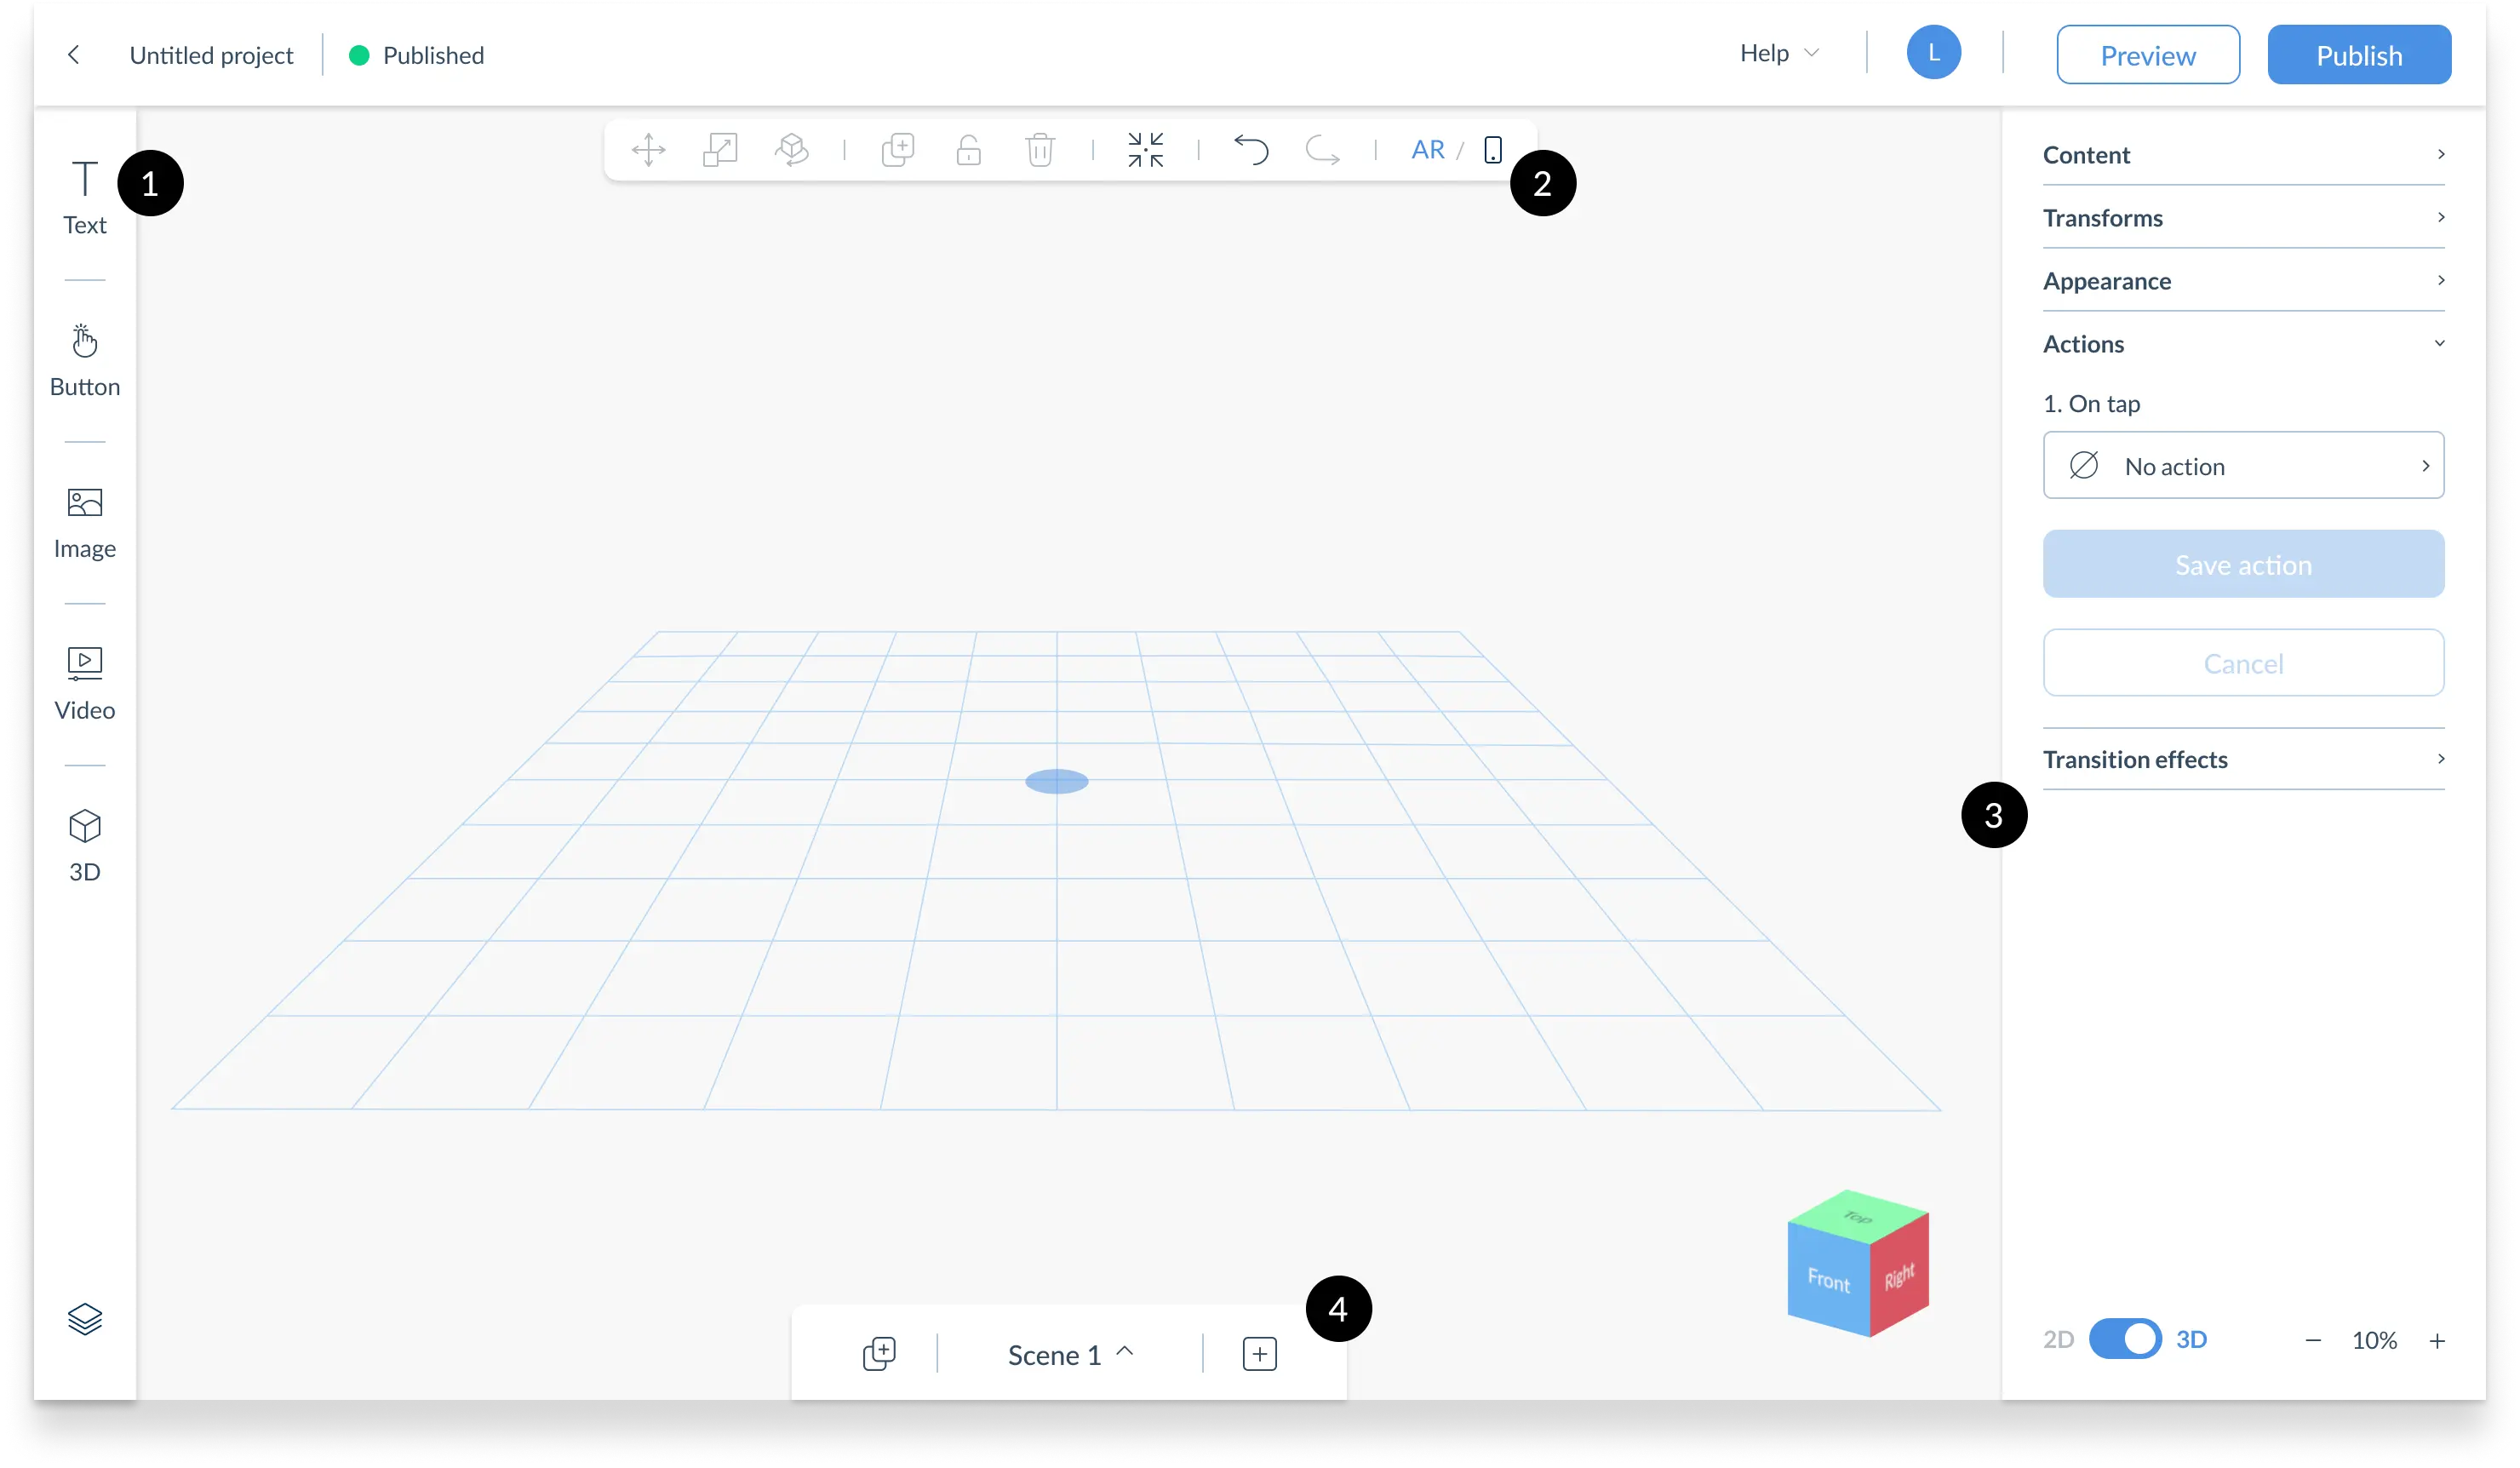The height and width of the screenshot is (1468, 2520).
Task: Select the Text tool in the sidebar
Action: click(x=84, y=195)
